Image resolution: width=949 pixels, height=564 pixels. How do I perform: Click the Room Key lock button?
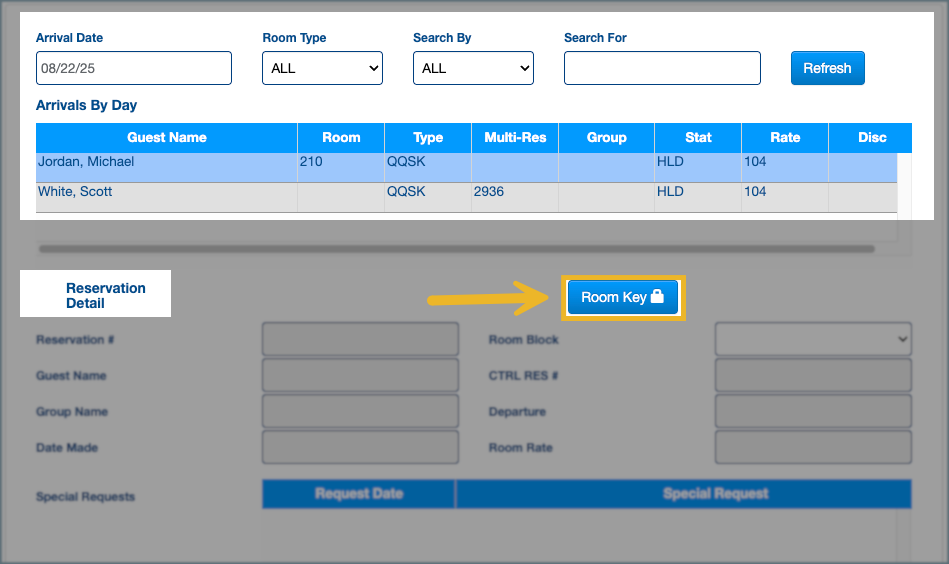pos(623,297)
